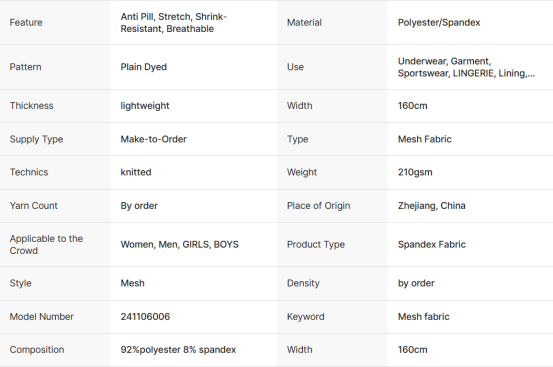Click 92%polyester 8% spandex composition text

click(x=178, y=350)
